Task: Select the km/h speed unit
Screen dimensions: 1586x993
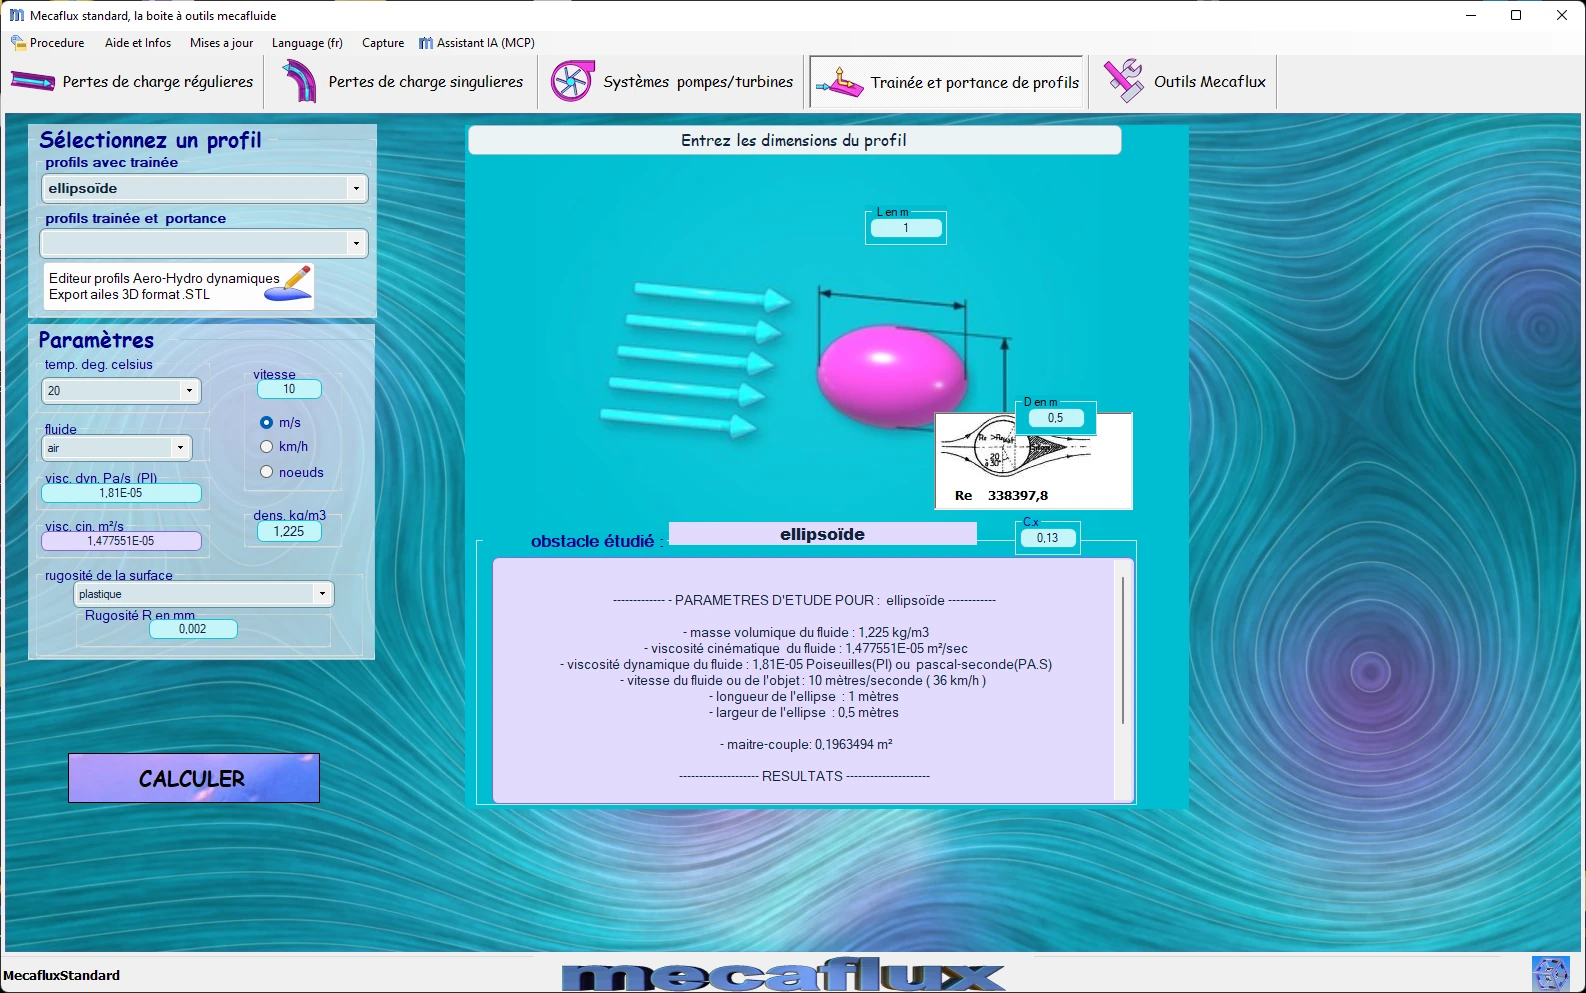Action: tap(267, 447)
